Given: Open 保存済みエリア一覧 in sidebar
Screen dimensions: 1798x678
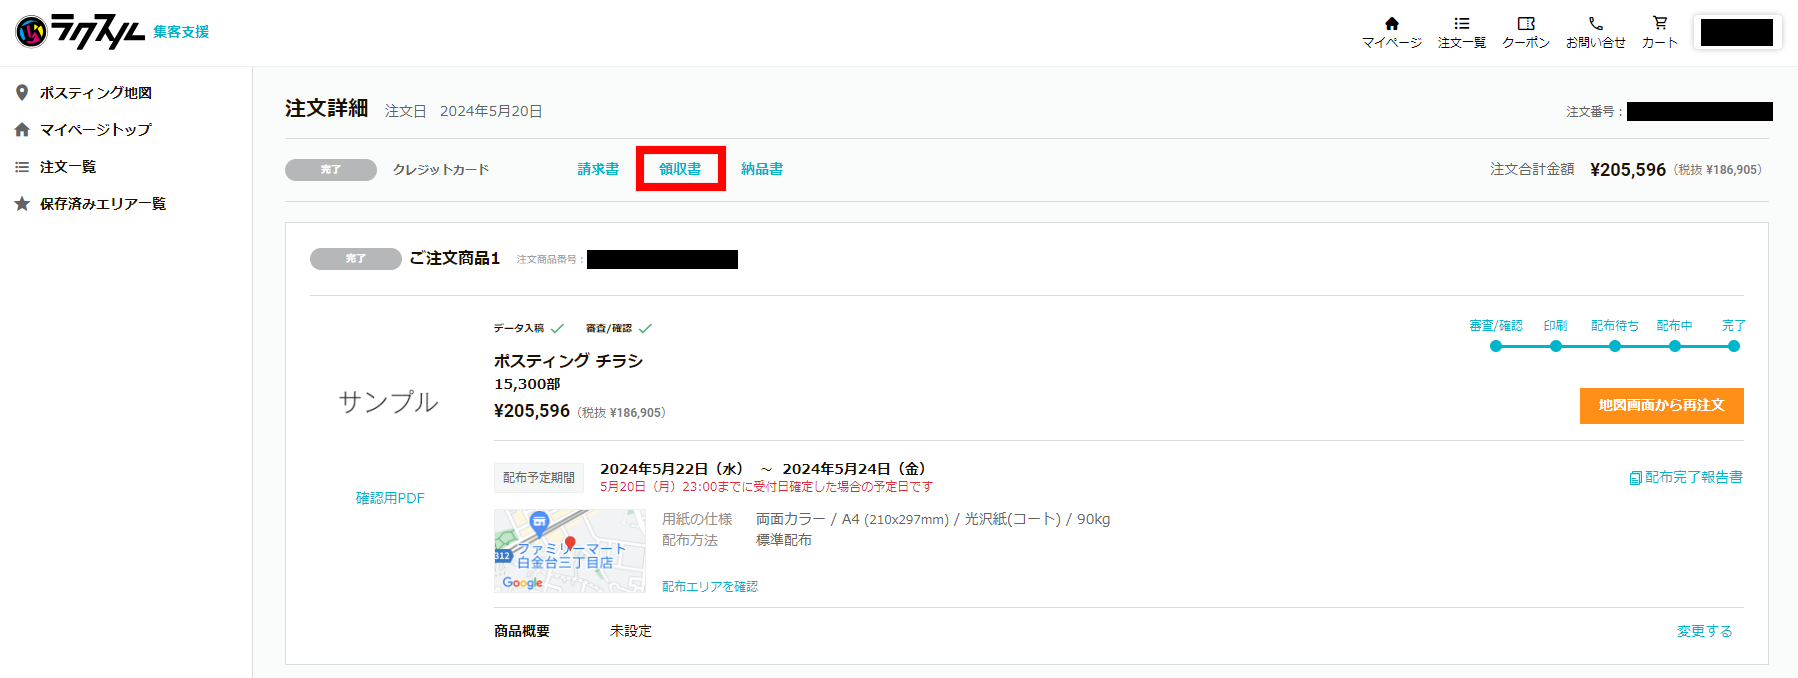Looking at the screenshot, I should (x=91, y=204).
